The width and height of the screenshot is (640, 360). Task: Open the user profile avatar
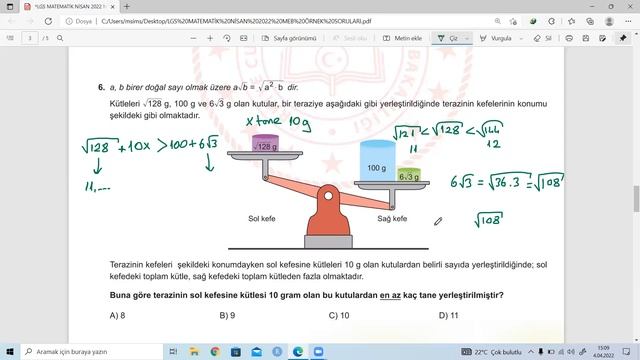coord(609,21)
